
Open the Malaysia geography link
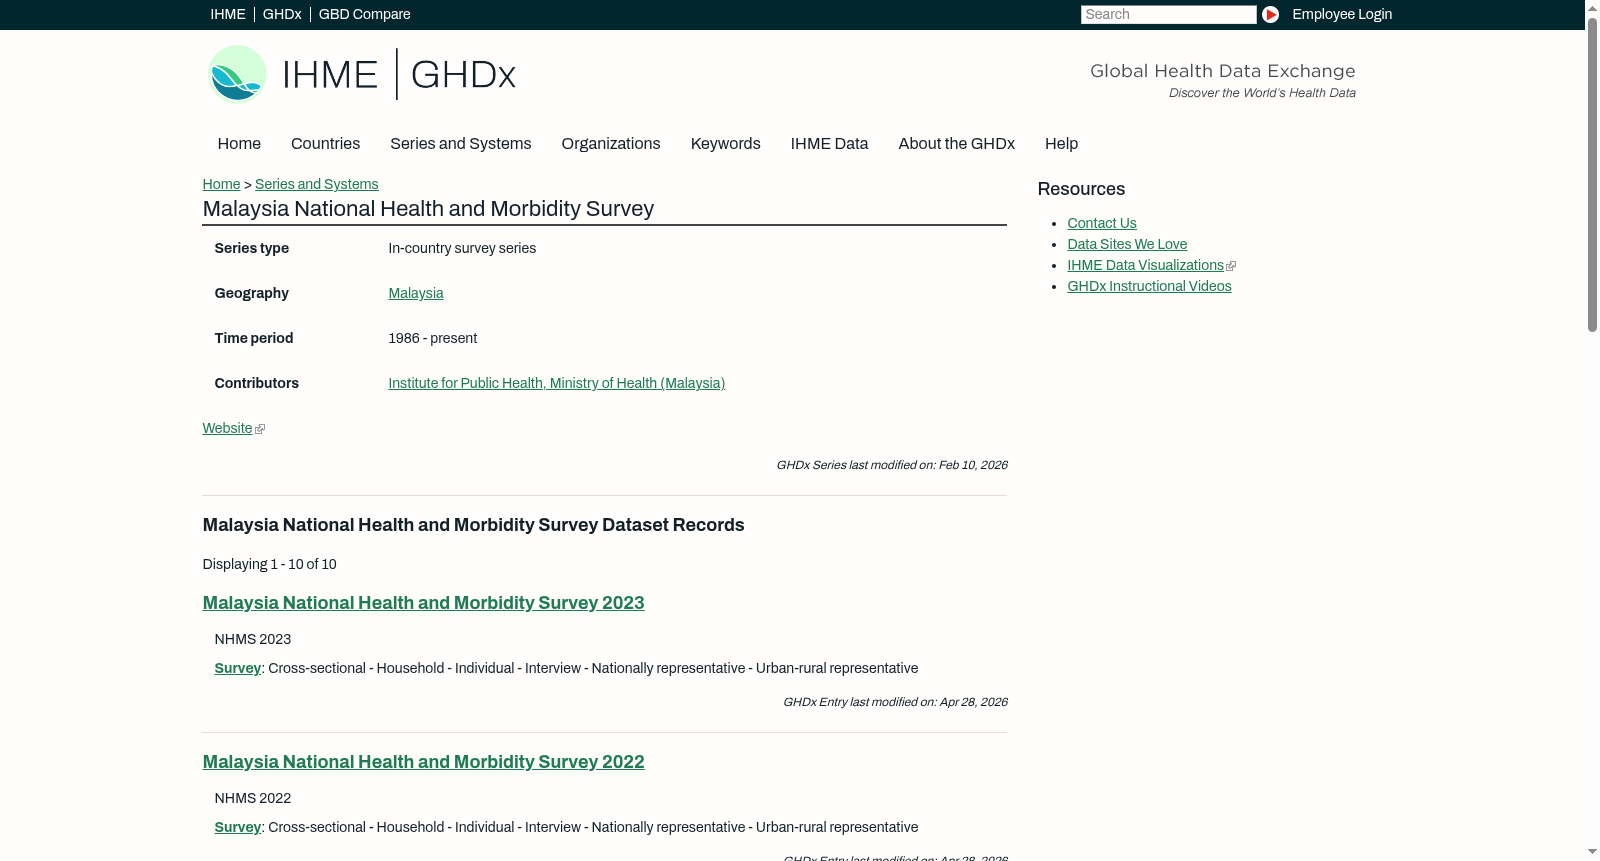pos(415,293)
